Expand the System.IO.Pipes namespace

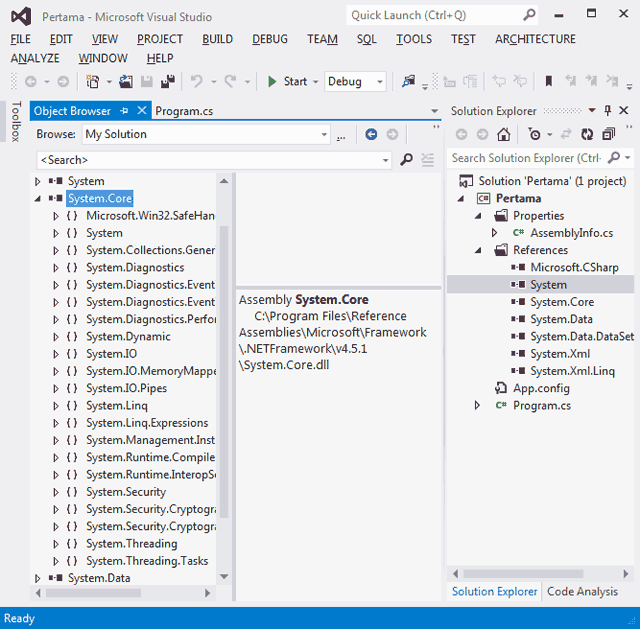pyautogui.click(x=56, y=388)
